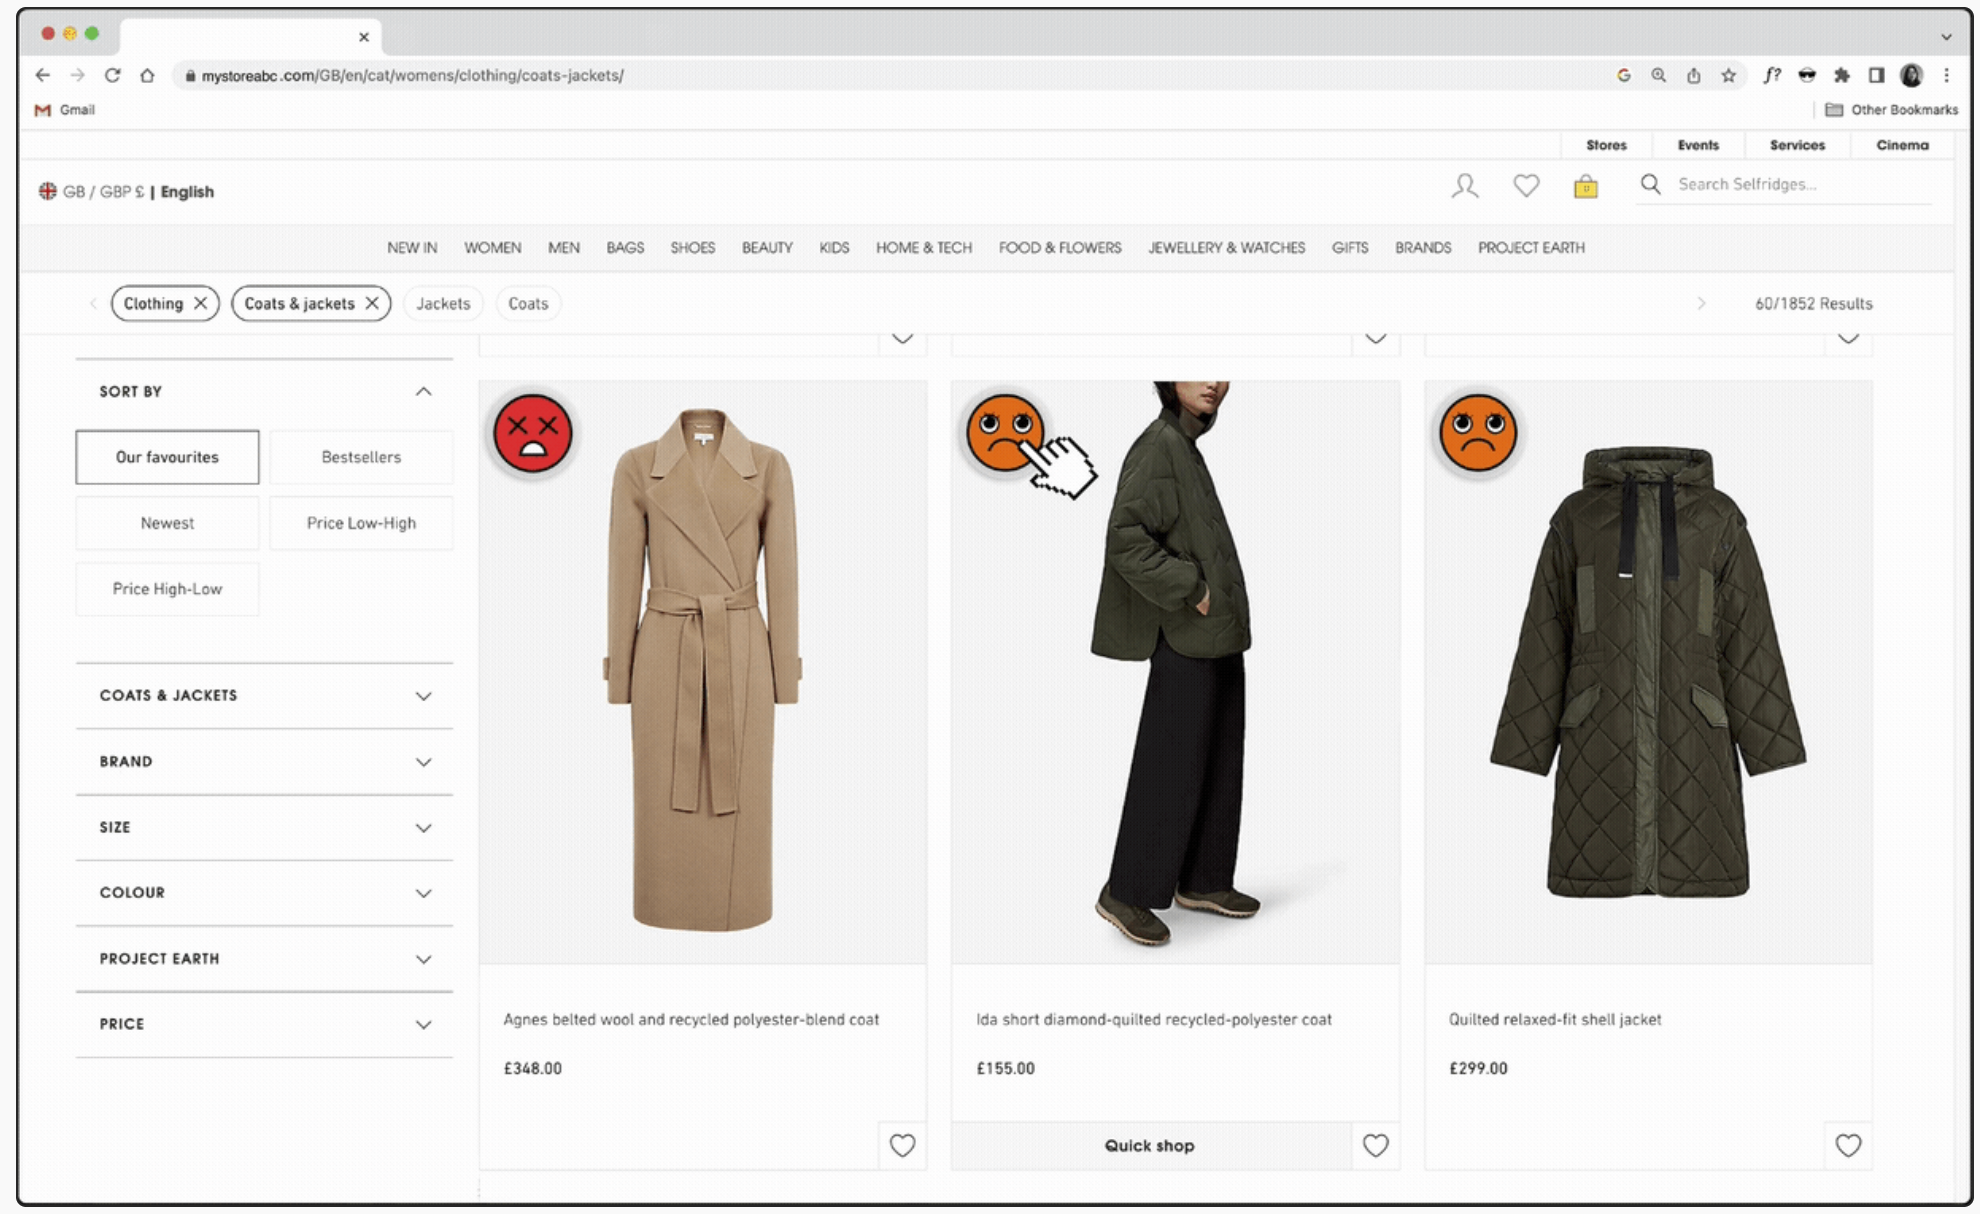Open the Jewellery & Watches menu
This screenshot has height=1214, width=1980.
(1226, 248)
